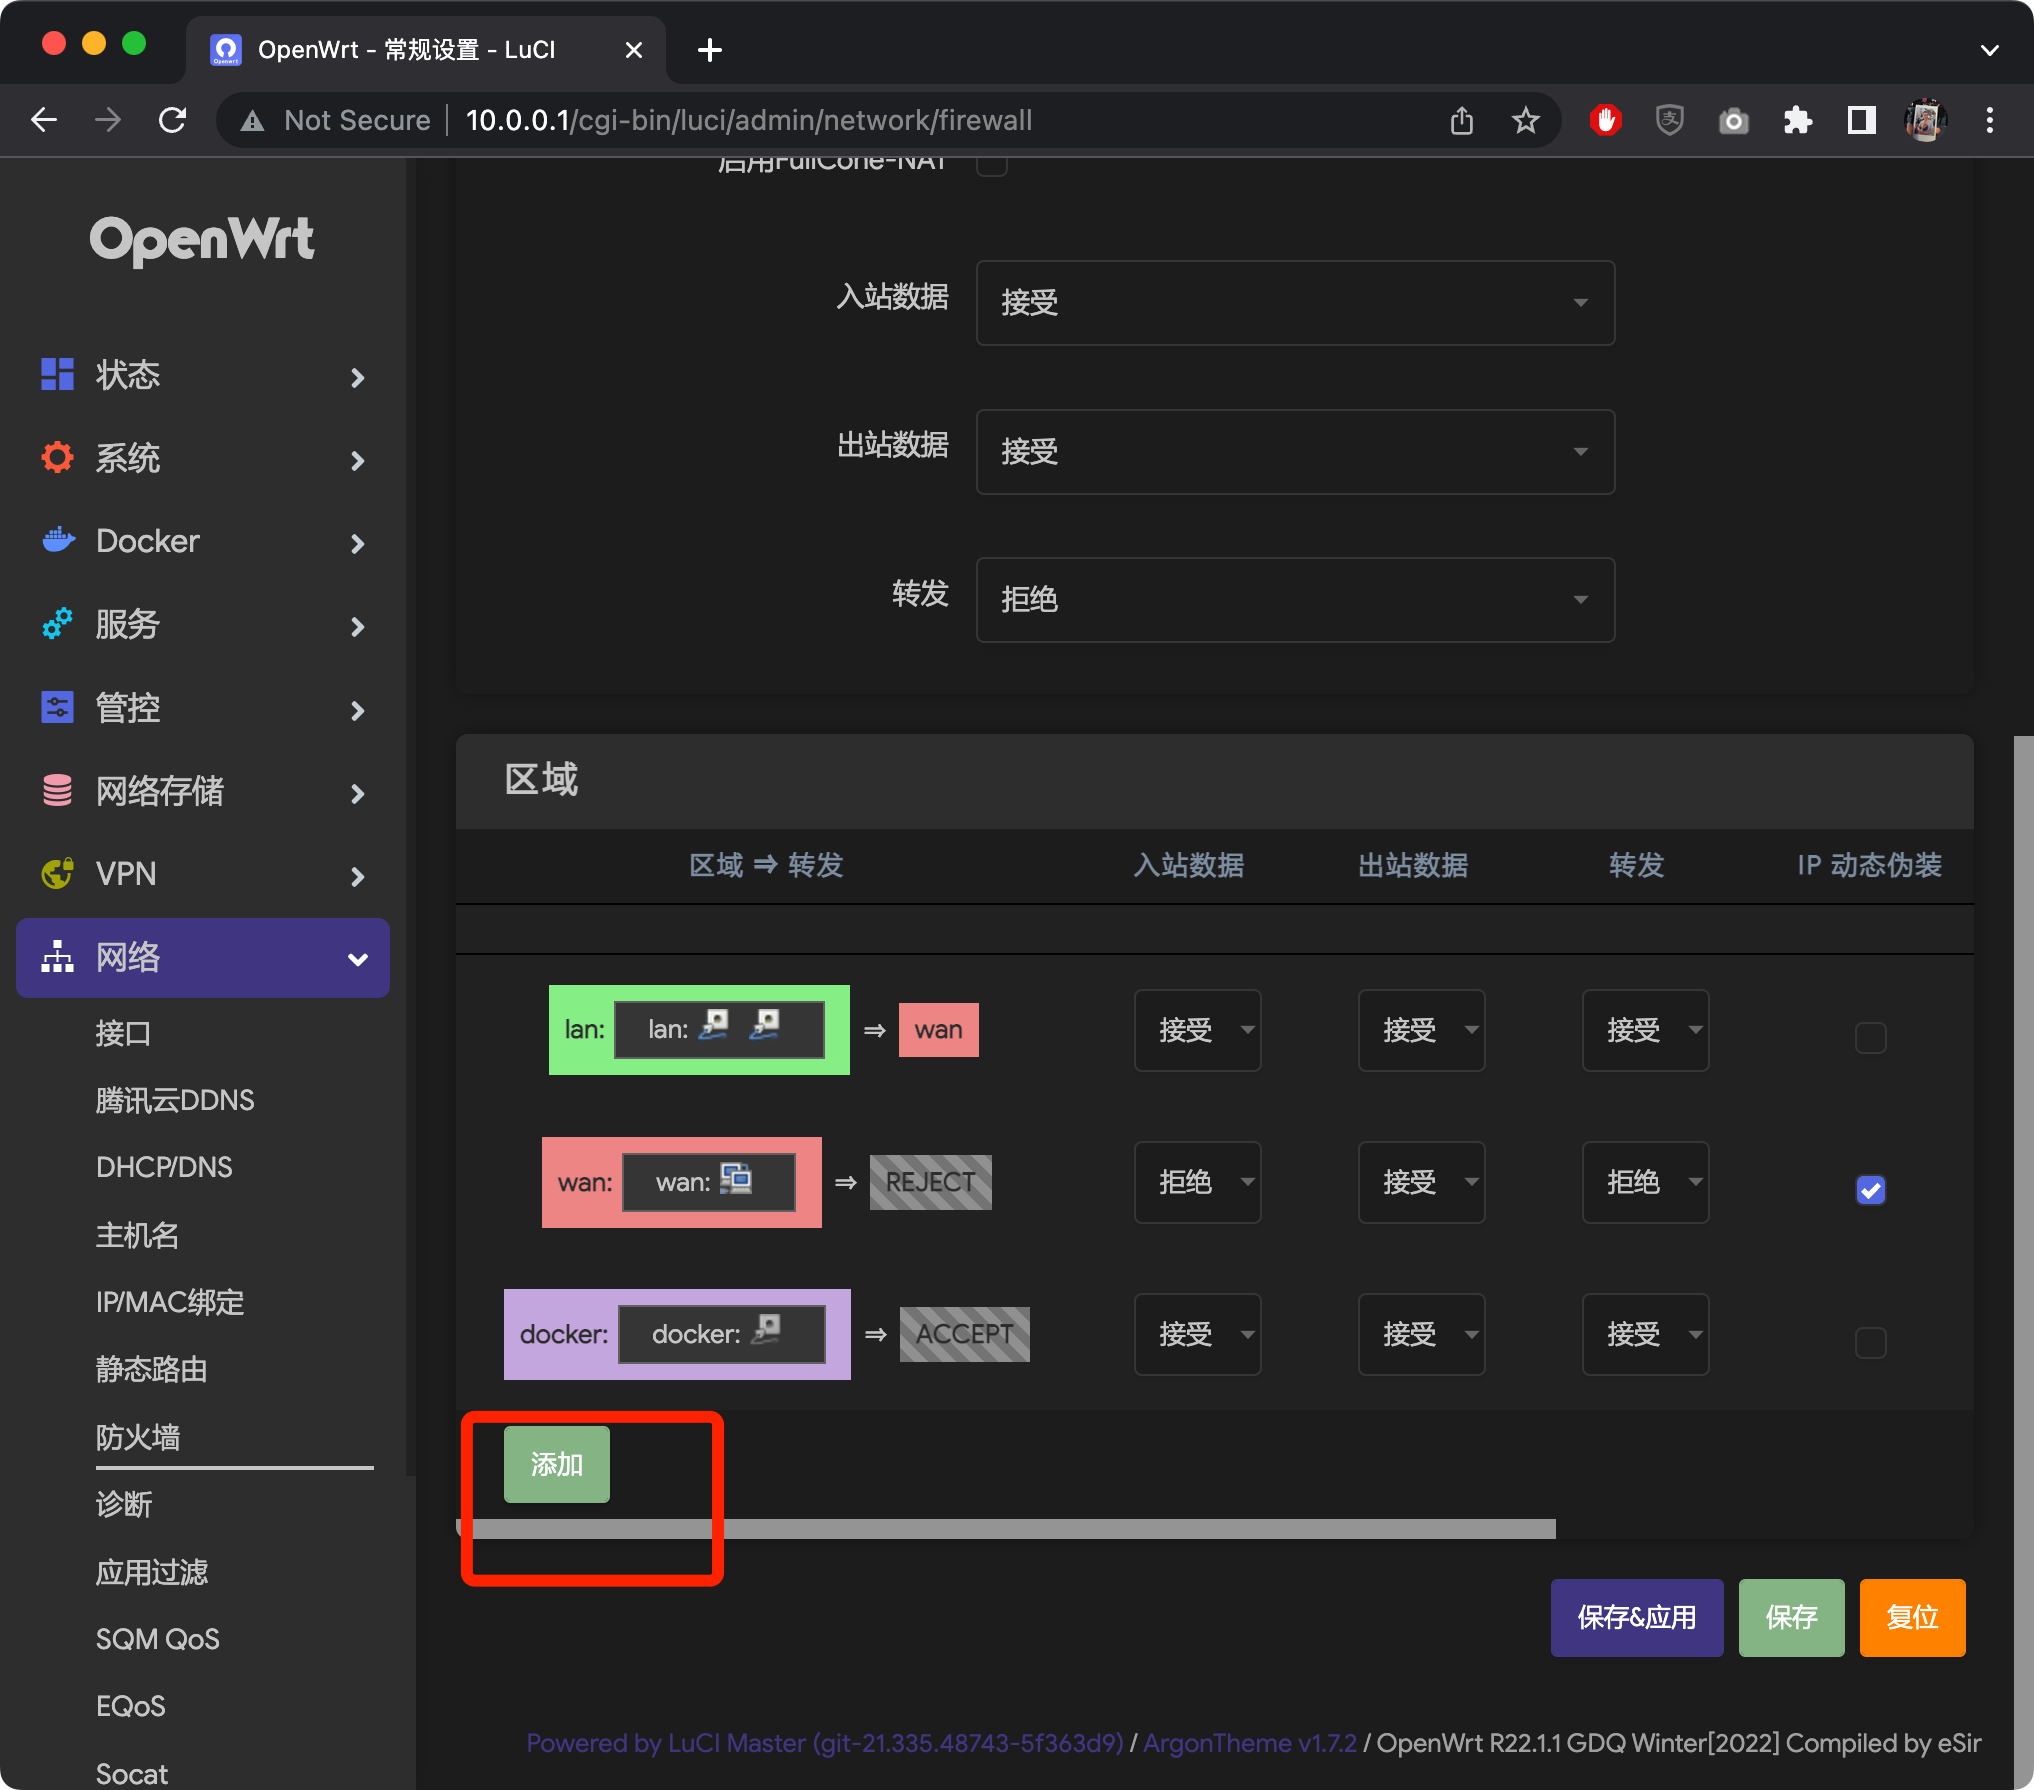Enable IP 动态伪装 for the lan zone
The image size is (2034, 1790).
(1870, 1038)
